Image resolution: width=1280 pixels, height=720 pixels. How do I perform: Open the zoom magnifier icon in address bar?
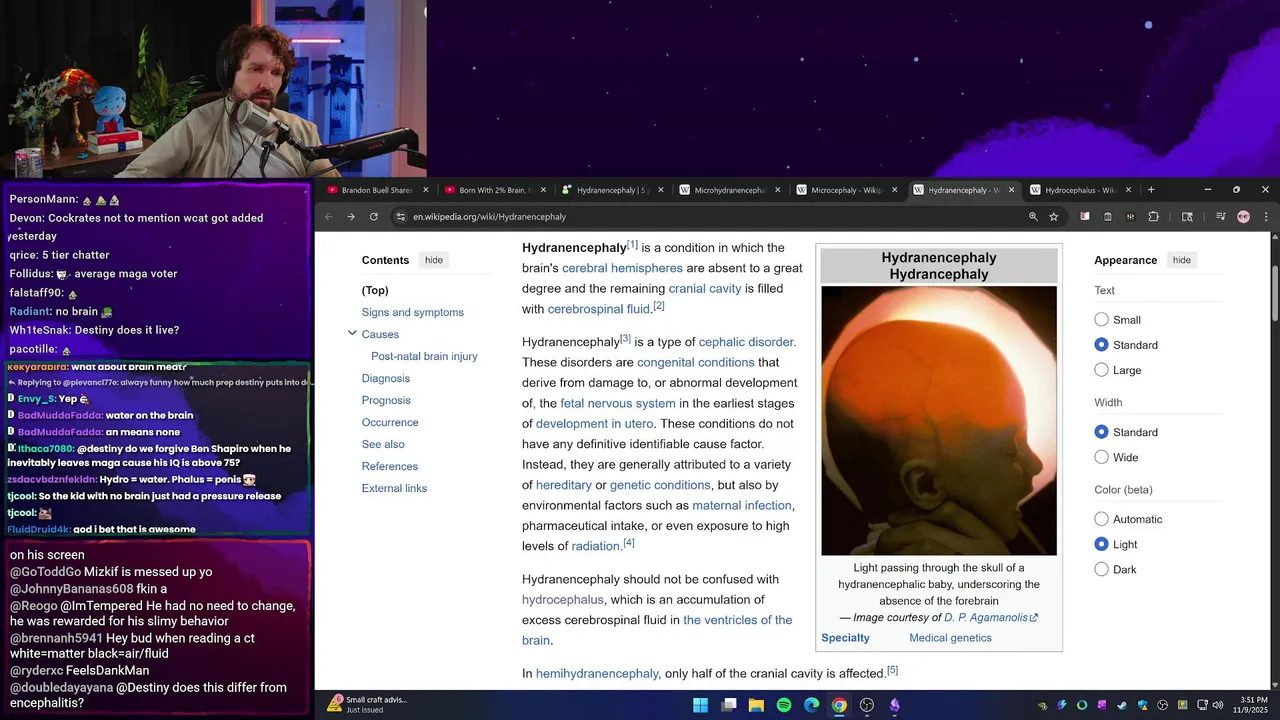coord(1033,217)
